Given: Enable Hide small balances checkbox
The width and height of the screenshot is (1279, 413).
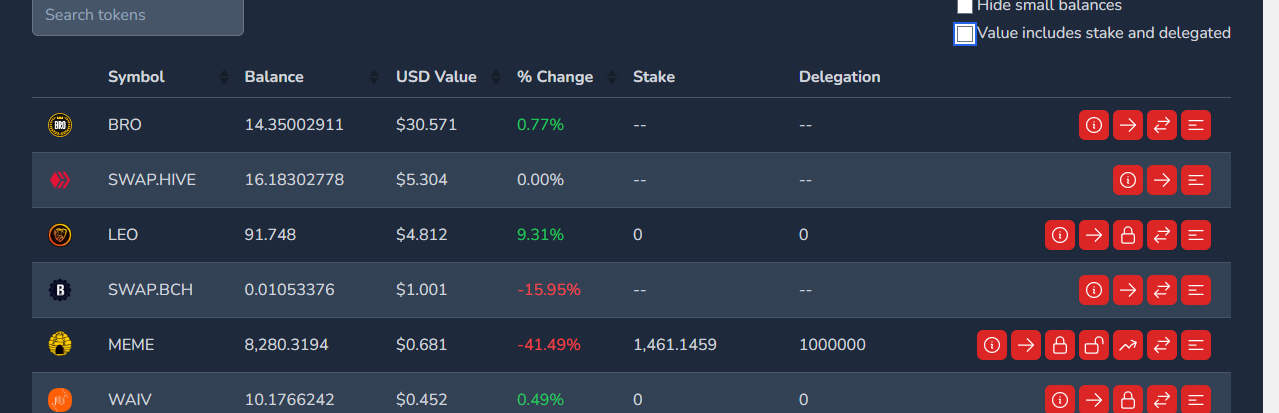Looking at the screenshot, I should click(x=965, y=6).
